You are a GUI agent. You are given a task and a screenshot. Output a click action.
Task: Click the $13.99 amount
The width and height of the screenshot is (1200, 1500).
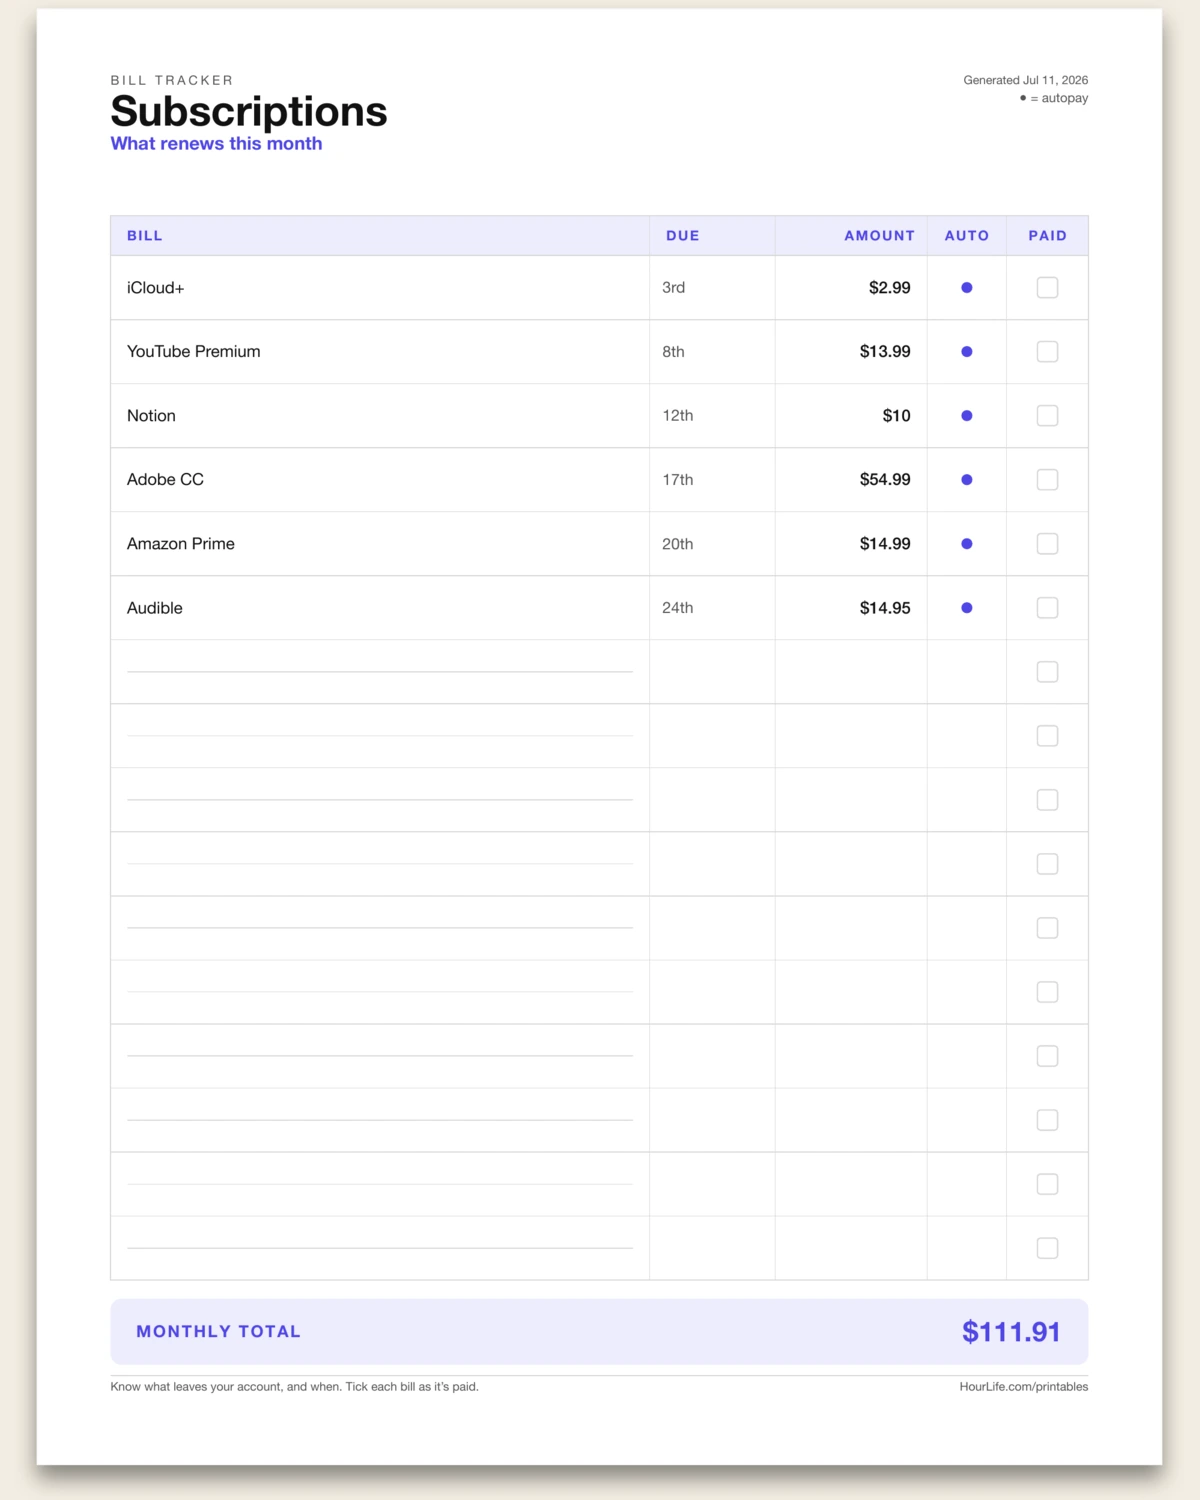coord(885,352)
